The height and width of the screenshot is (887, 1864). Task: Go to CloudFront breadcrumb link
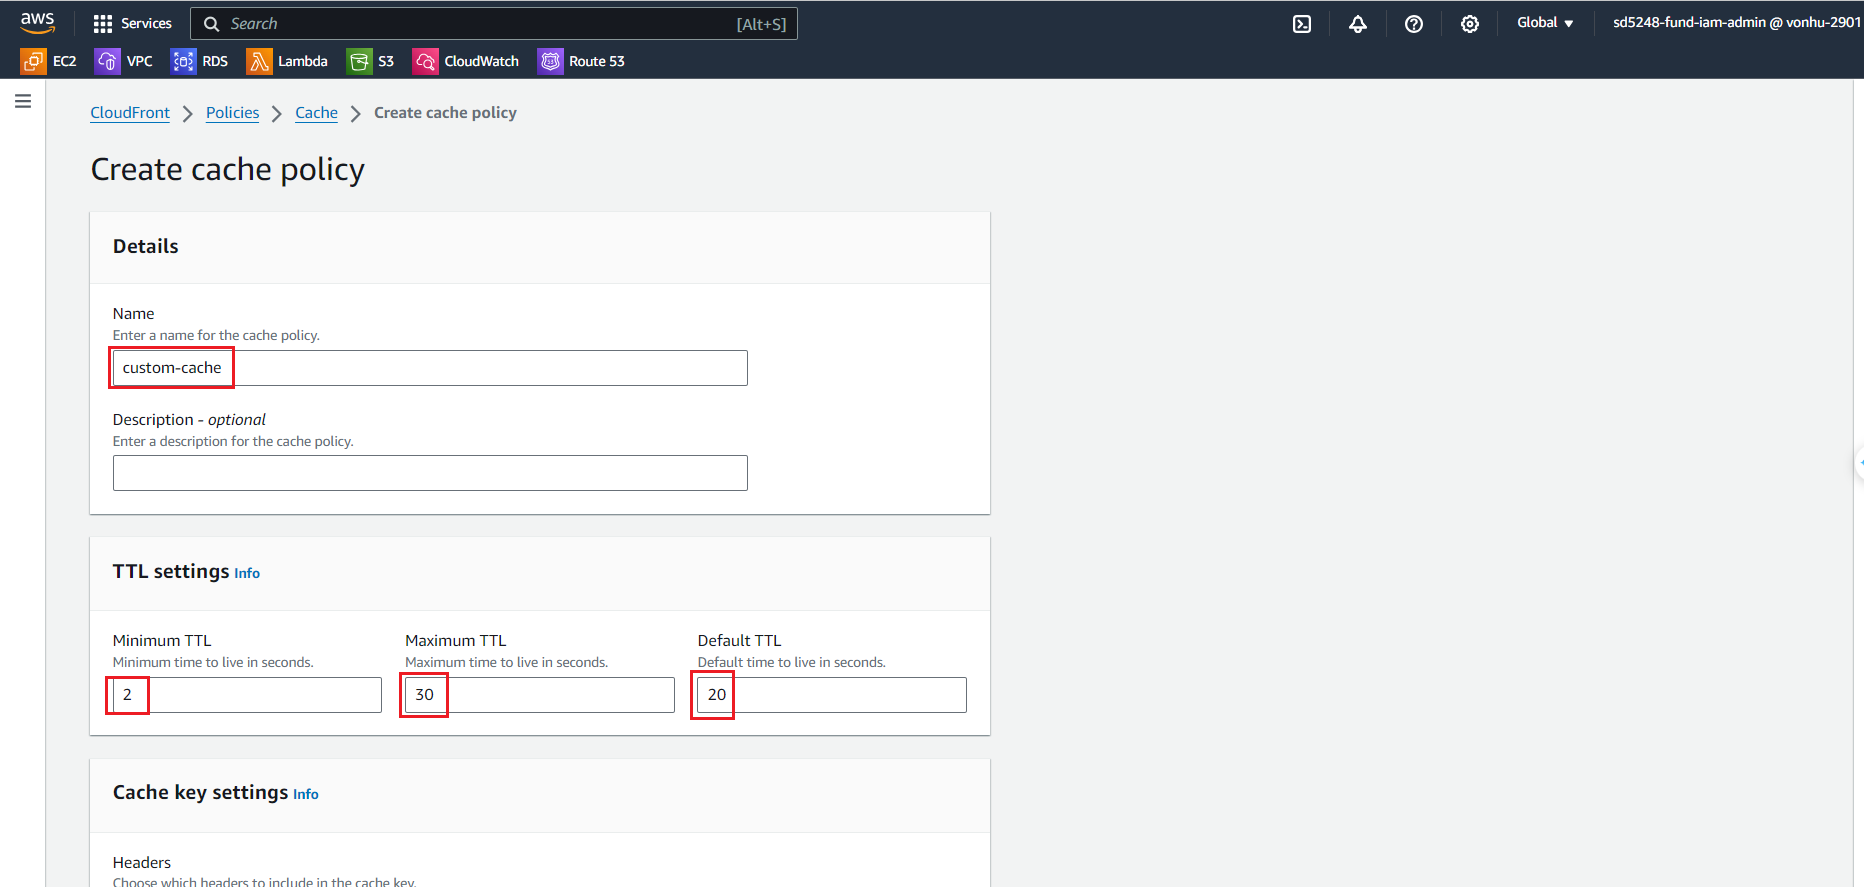130,113
